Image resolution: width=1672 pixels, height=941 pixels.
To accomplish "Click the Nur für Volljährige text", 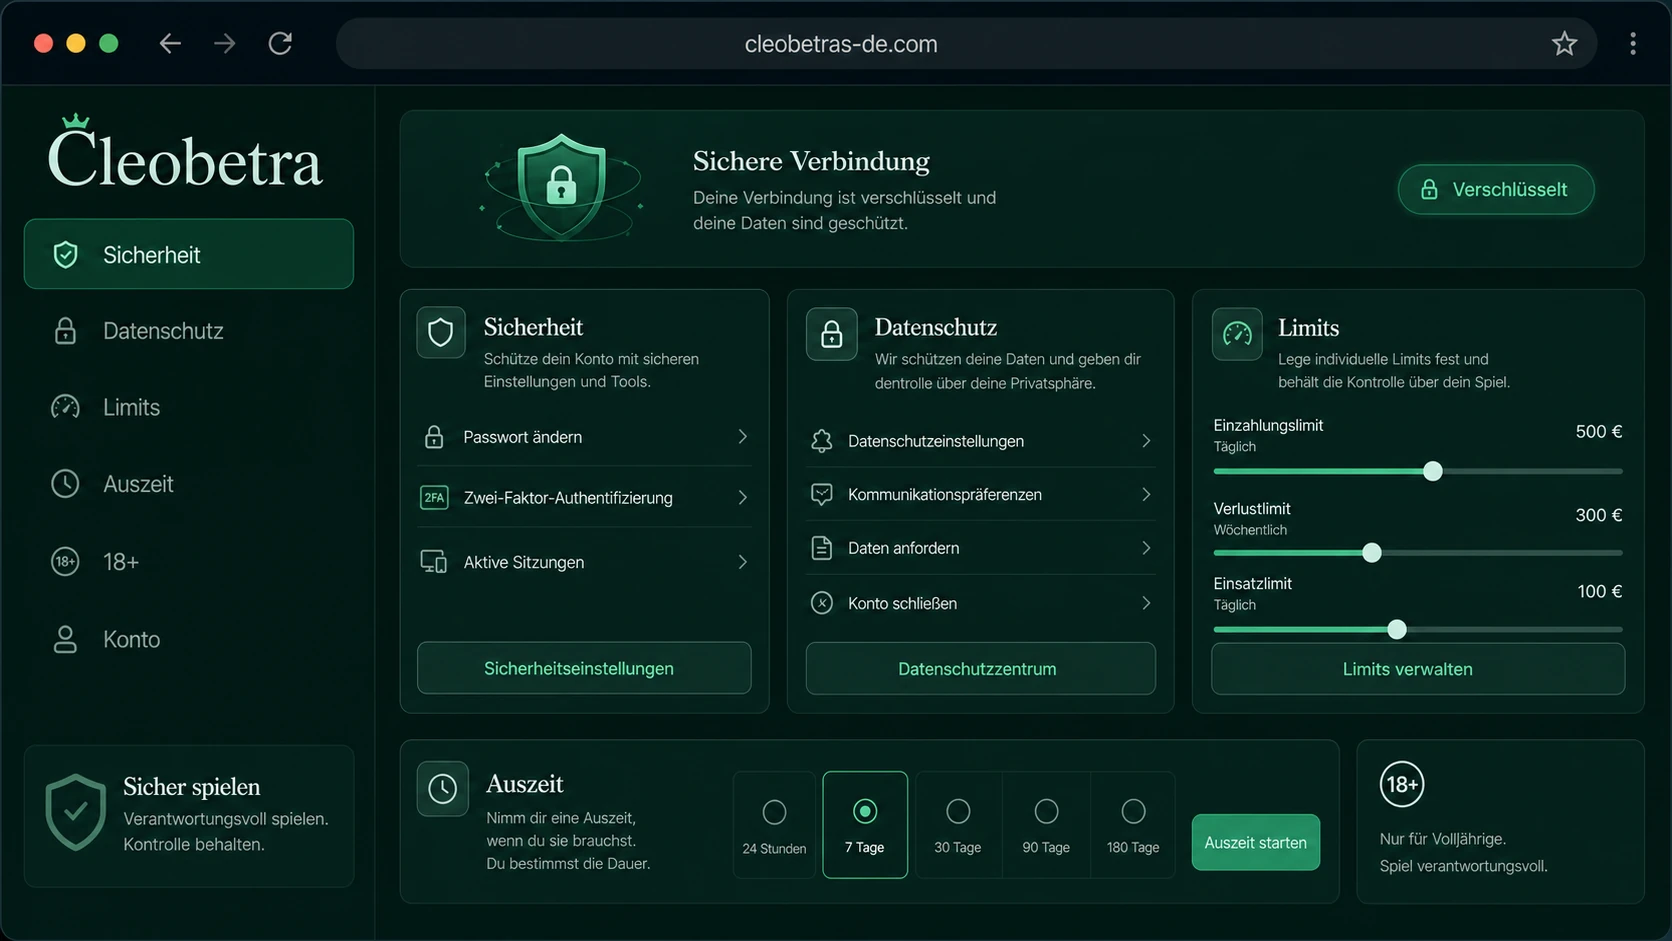I will 1442,839.
